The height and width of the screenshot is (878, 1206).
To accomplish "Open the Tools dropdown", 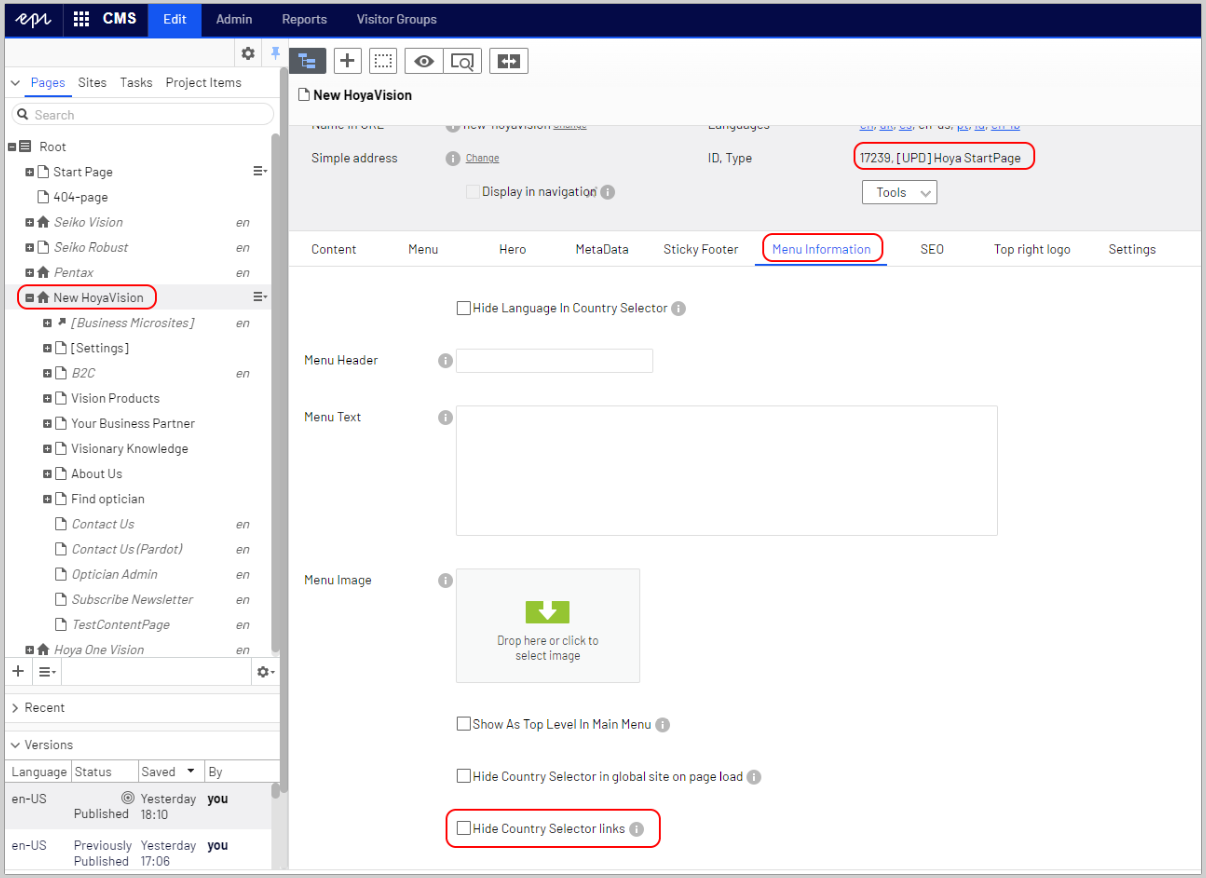I will pyautogui.click(x=899, y=192).
